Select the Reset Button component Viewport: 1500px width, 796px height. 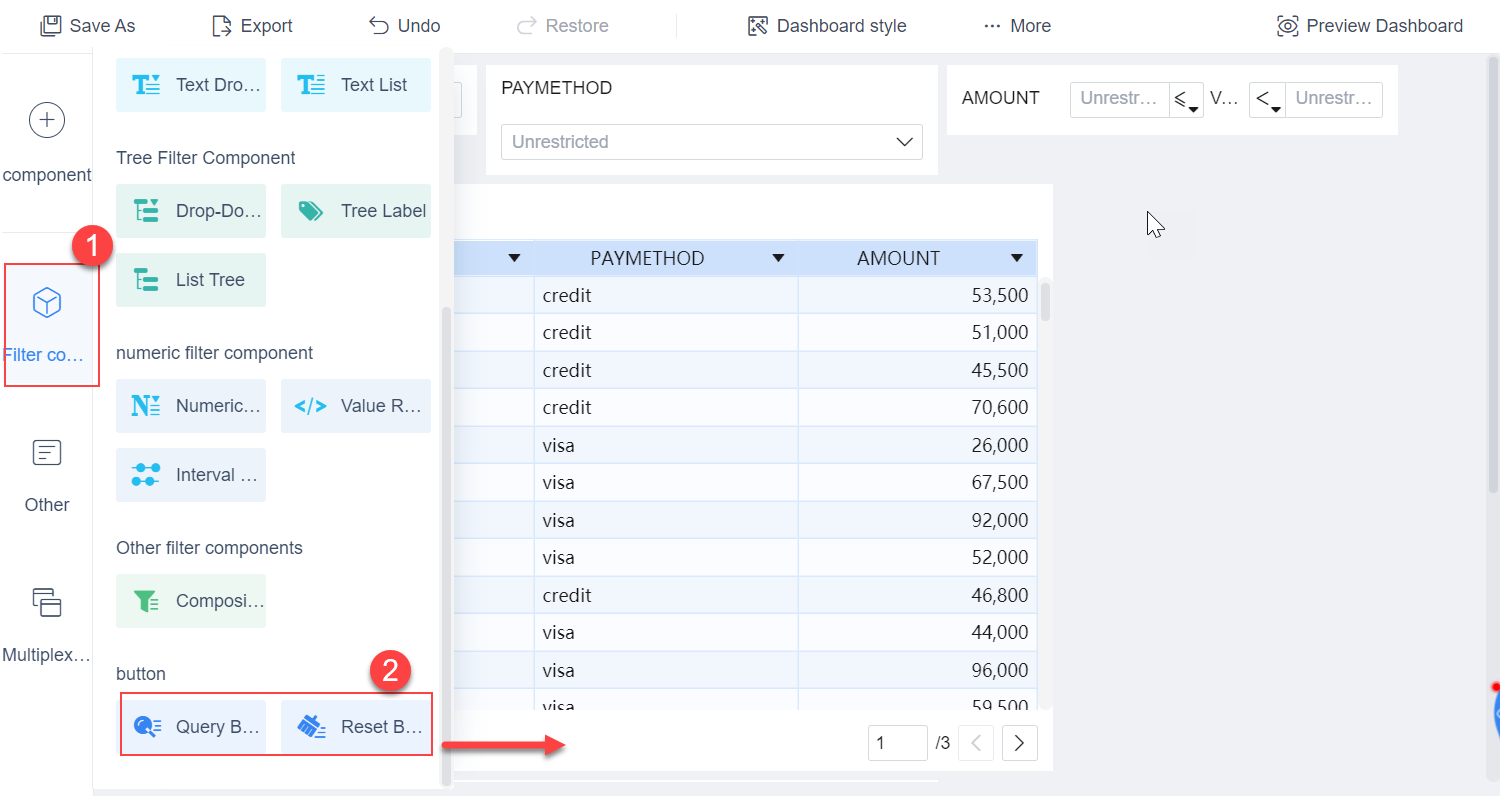point(356,727)
